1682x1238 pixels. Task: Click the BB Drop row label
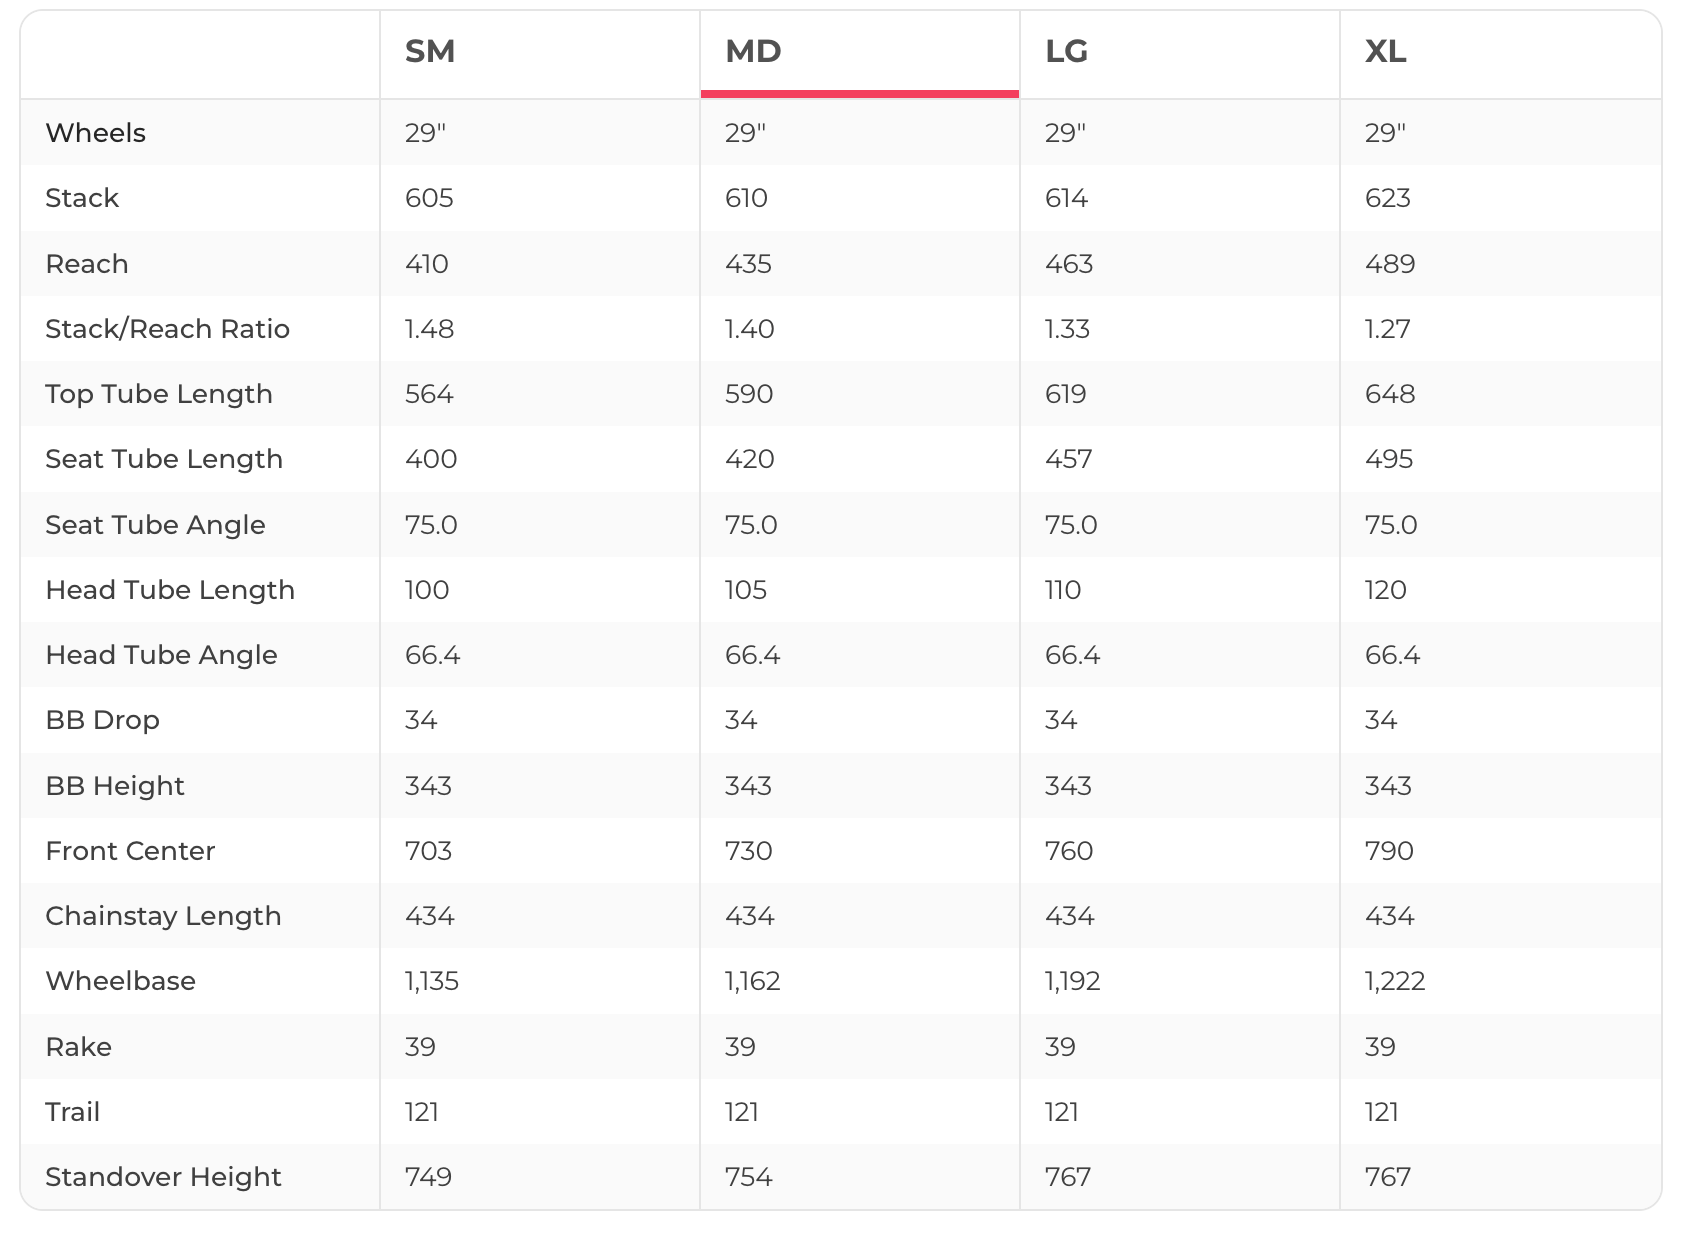pyautogui.click(x=102, y=720)
